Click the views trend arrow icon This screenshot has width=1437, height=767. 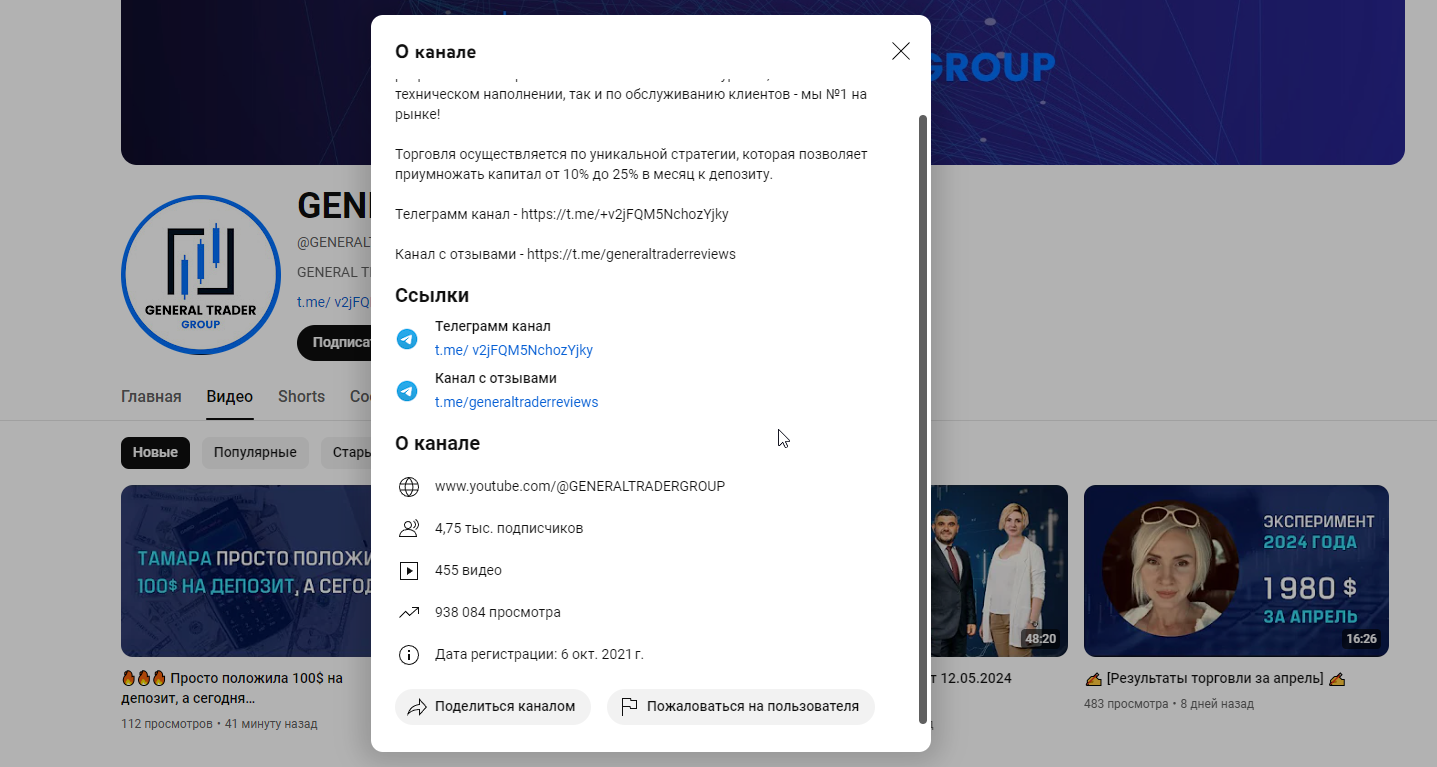coord(408,613)
